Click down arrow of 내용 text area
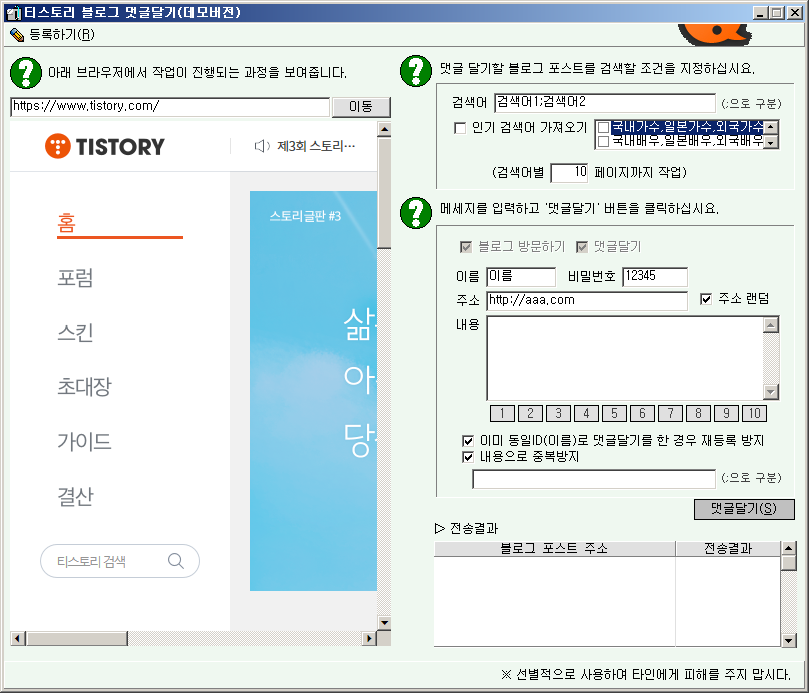The height and width of the screenshot is (693, 809). pyautogui.click(x=770, y=392)
